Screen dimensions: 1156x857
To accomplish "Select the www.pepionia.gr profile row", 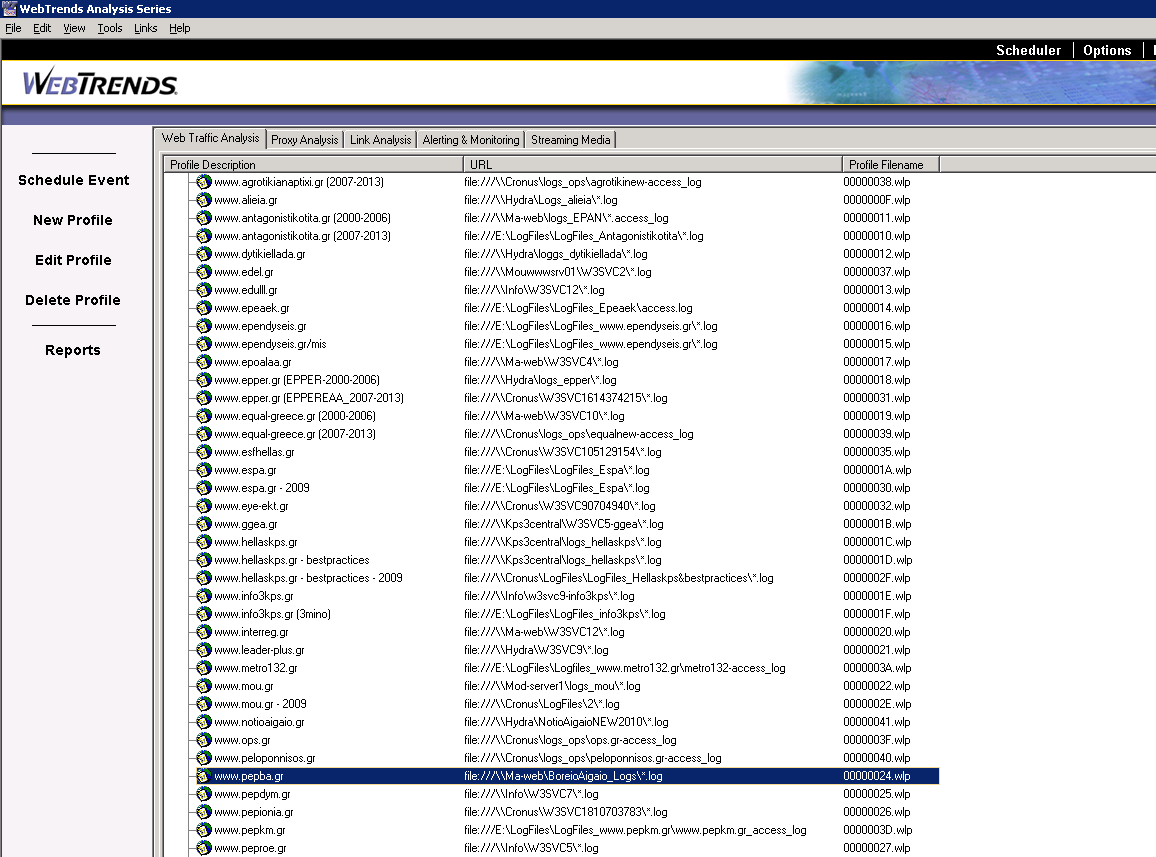I will [x=568, y=812].
